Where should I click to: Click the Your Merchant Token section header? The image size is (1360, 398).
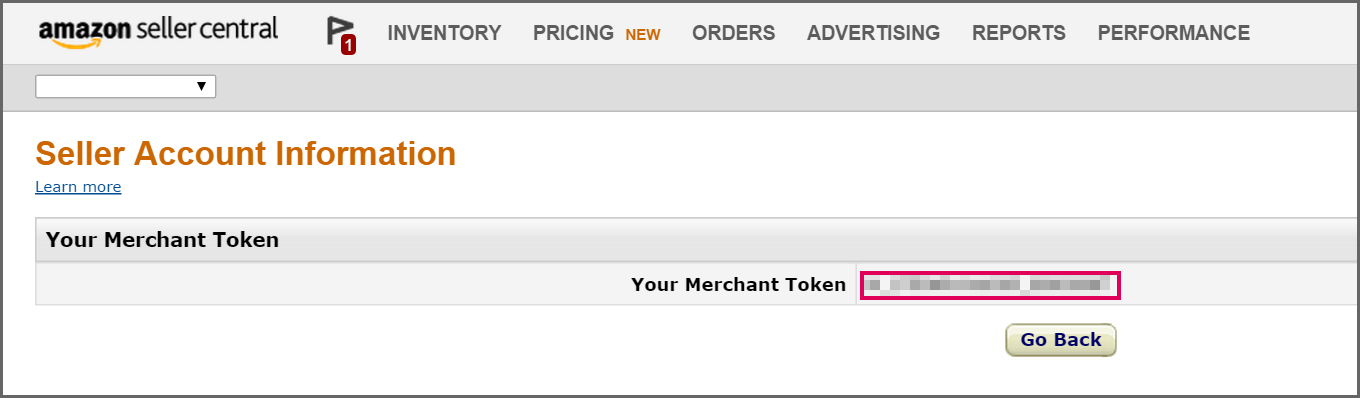(162, 240)
